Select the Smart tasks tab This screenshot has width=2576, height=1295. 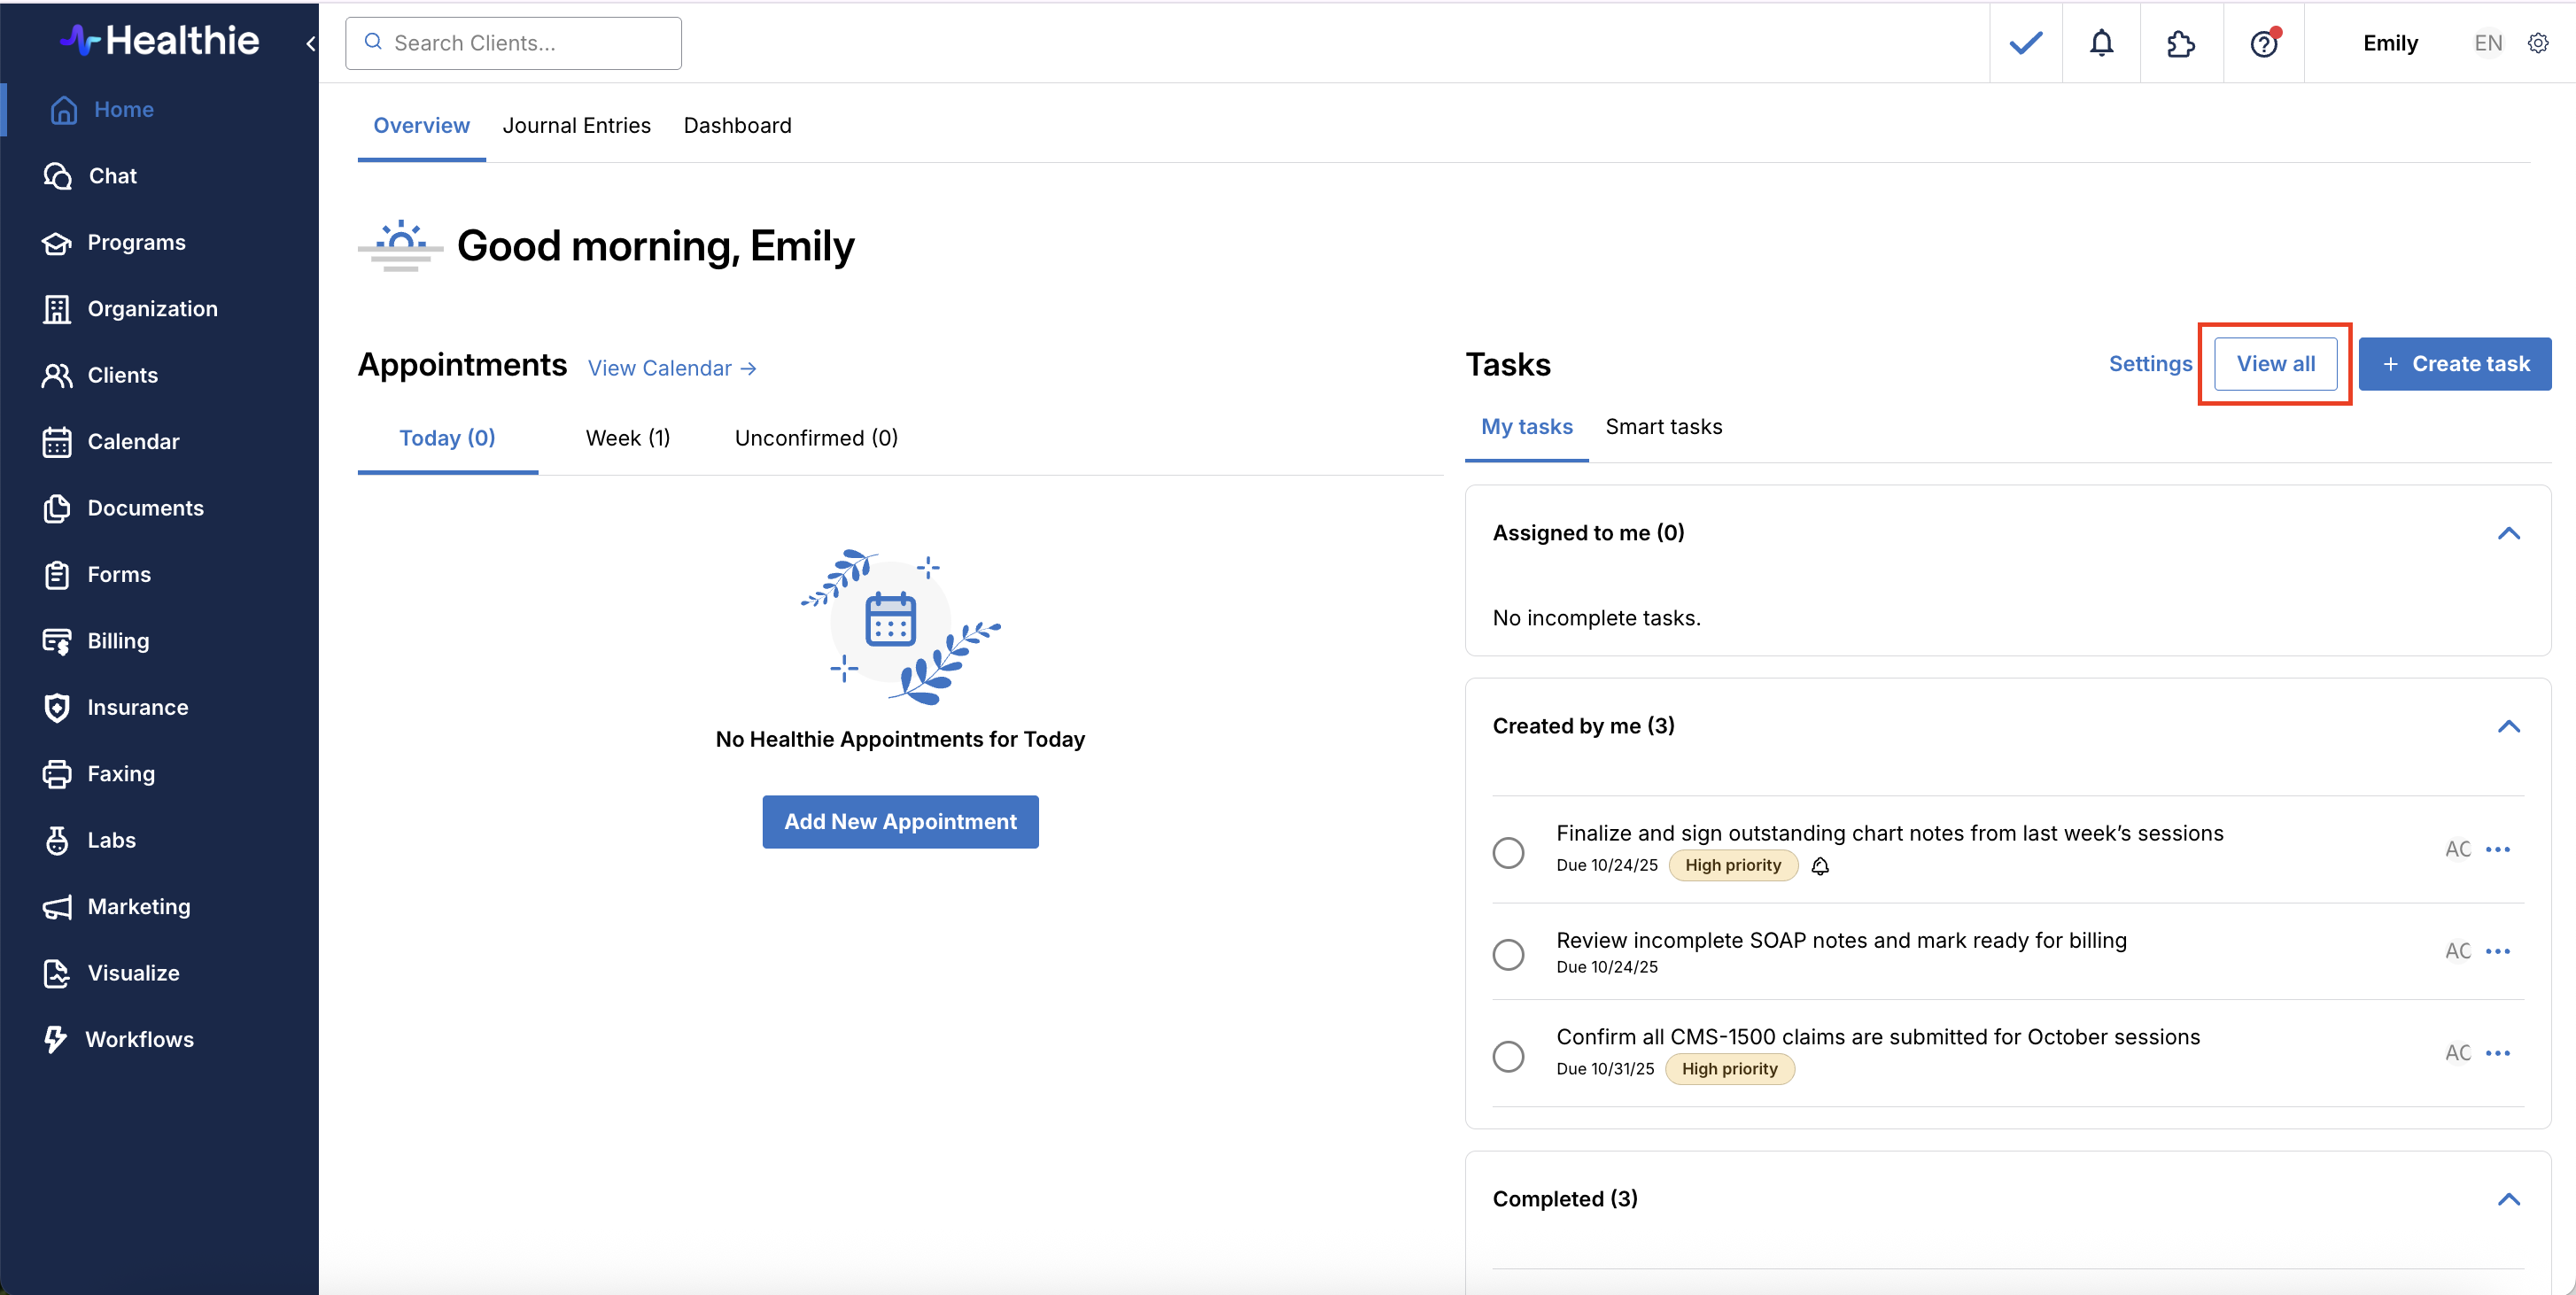(x=1663, y=427)
